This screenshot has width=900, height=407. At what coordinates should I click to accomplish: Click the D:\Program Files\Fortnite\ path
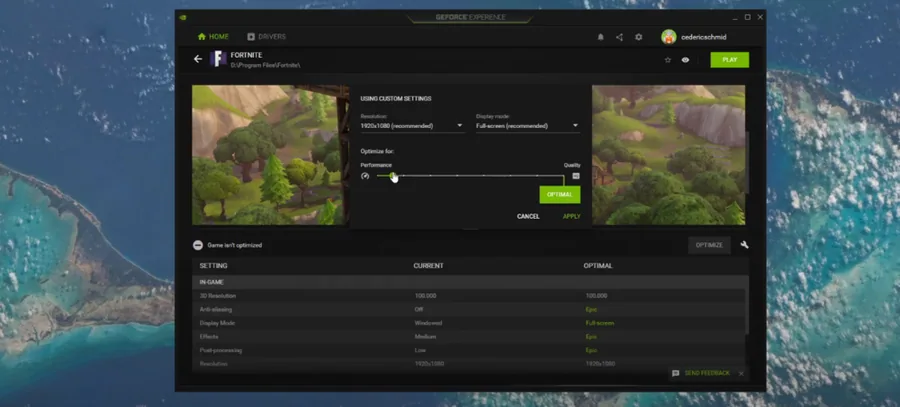265,65
